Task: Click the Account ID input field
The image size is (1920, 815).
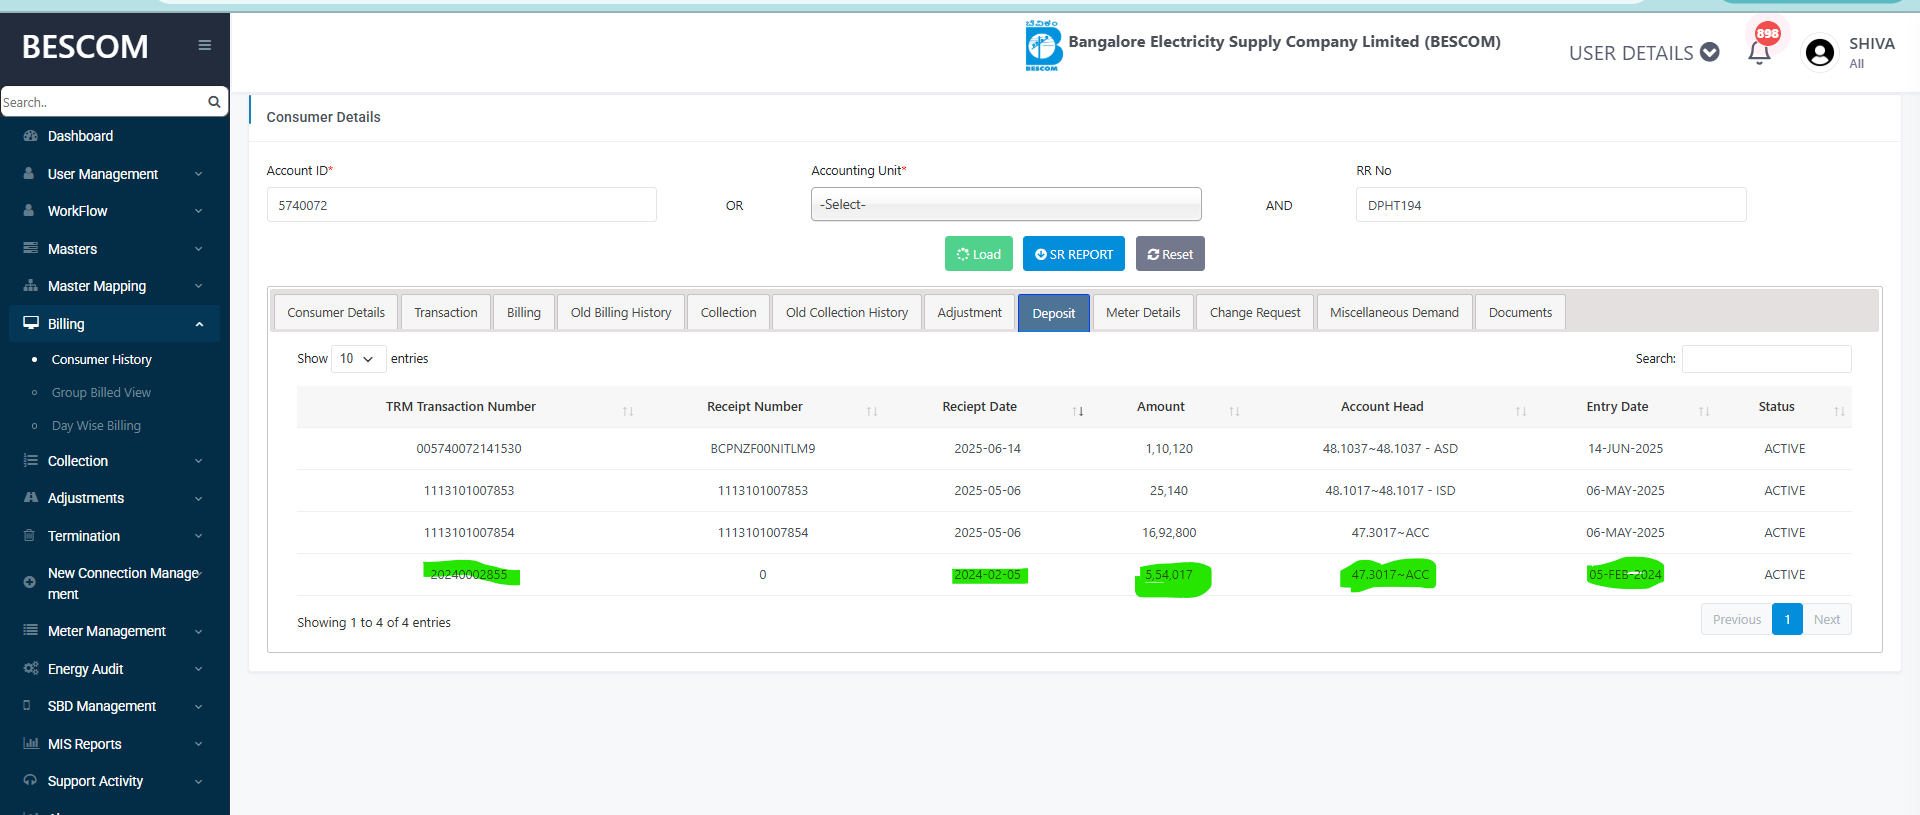Action: [461, 205]
